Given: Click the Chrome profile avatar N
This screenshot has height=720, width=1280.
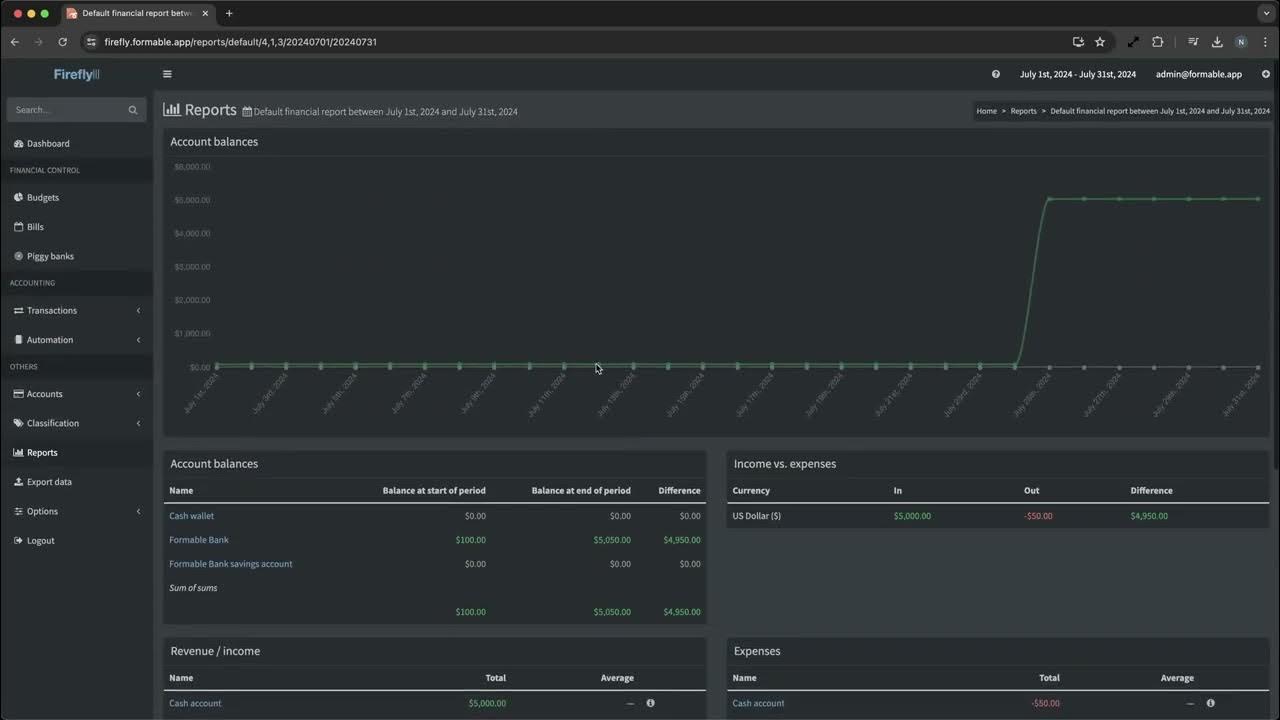Looking at the screenshot, I should [x=1241, y=42].
